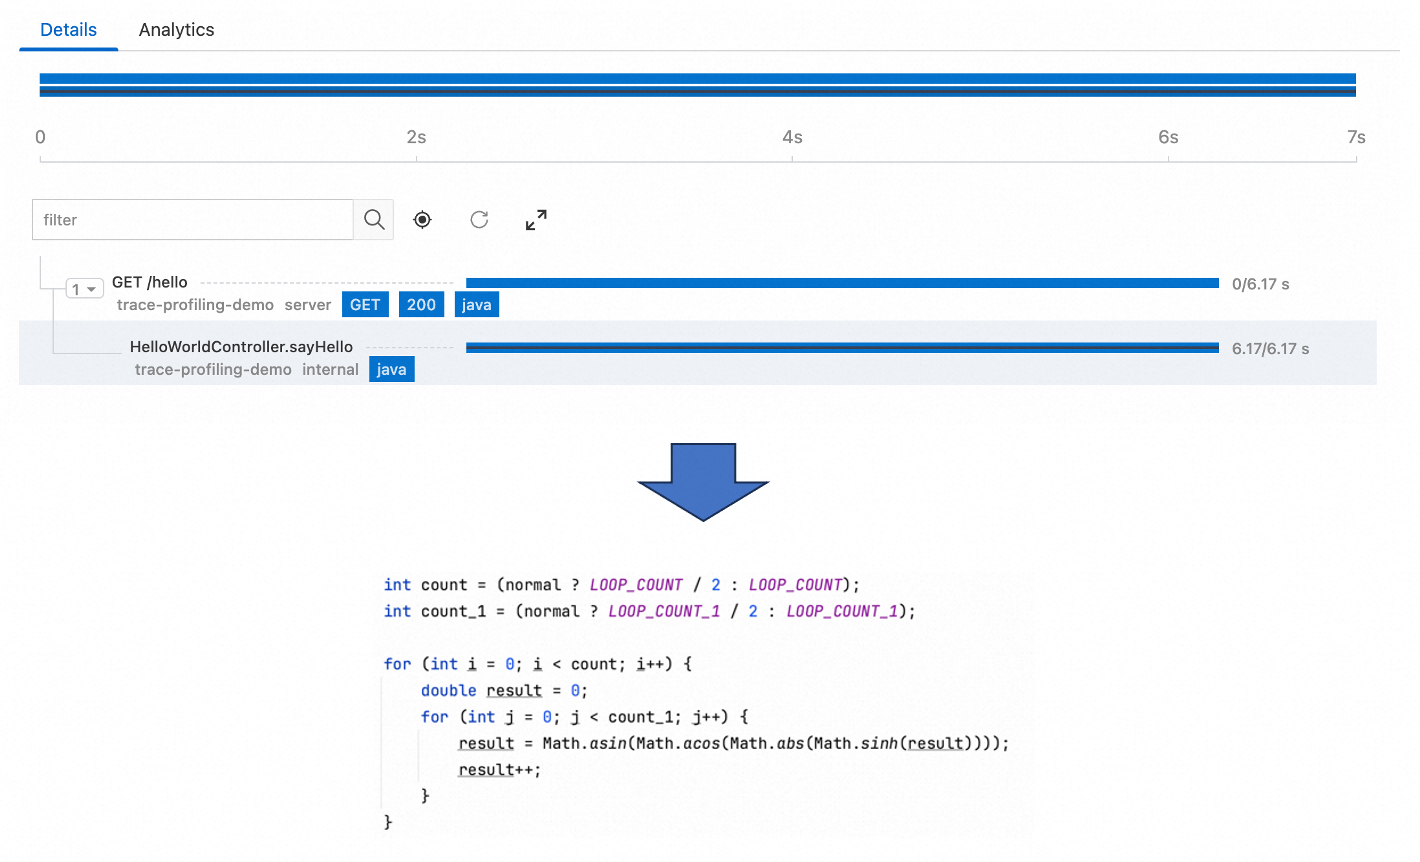
Task: Open fullscreen view with the expand arrows icon
Action: pyautogui.click(x=536, y=219)
